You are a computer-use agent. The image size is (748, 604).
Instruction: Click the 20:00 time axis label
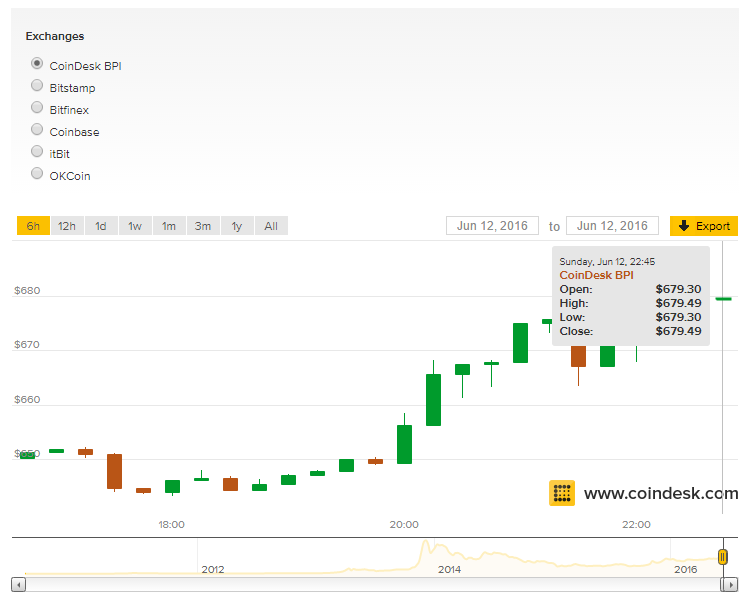point(404,525)
